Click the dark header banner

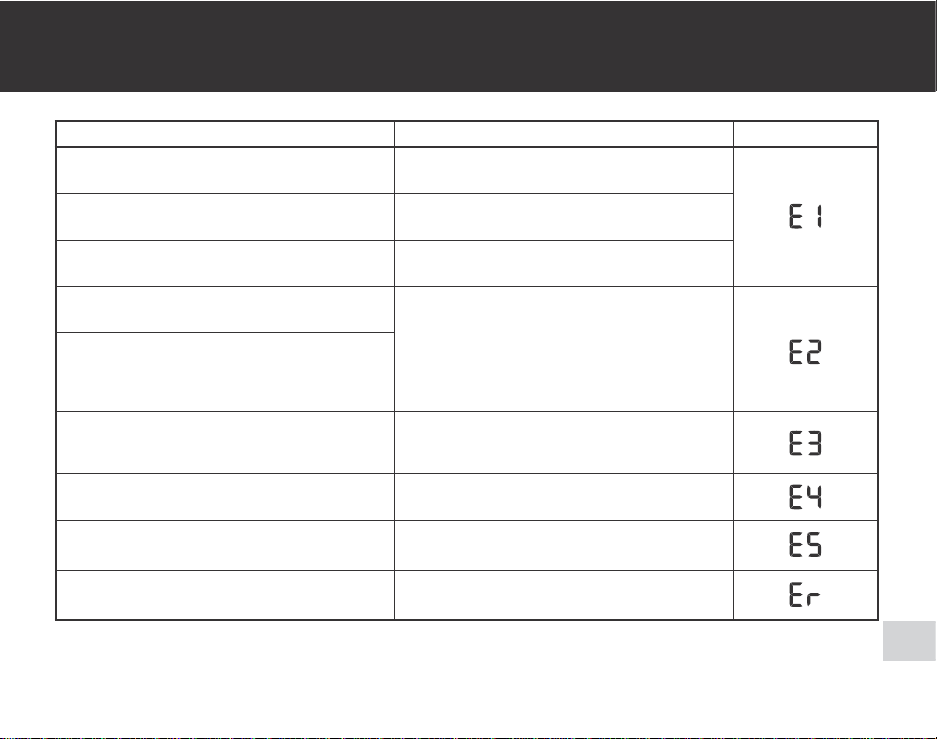tap(468, 46)
